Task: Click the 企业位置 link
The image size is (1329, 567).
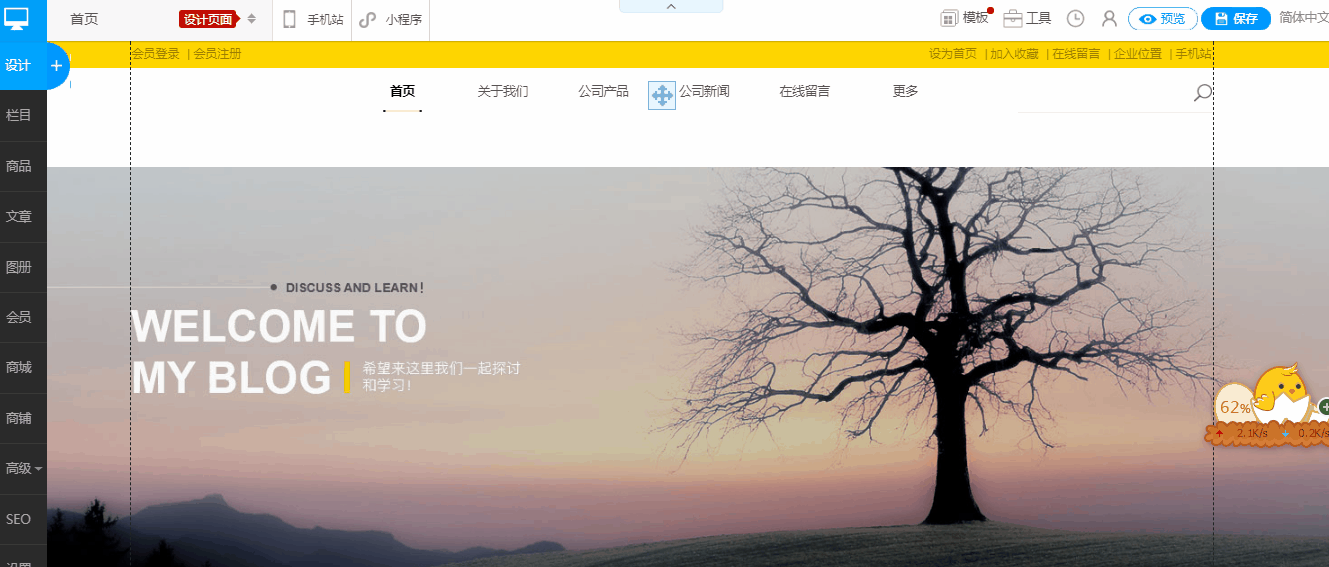Action: [x=1138, y=54]
